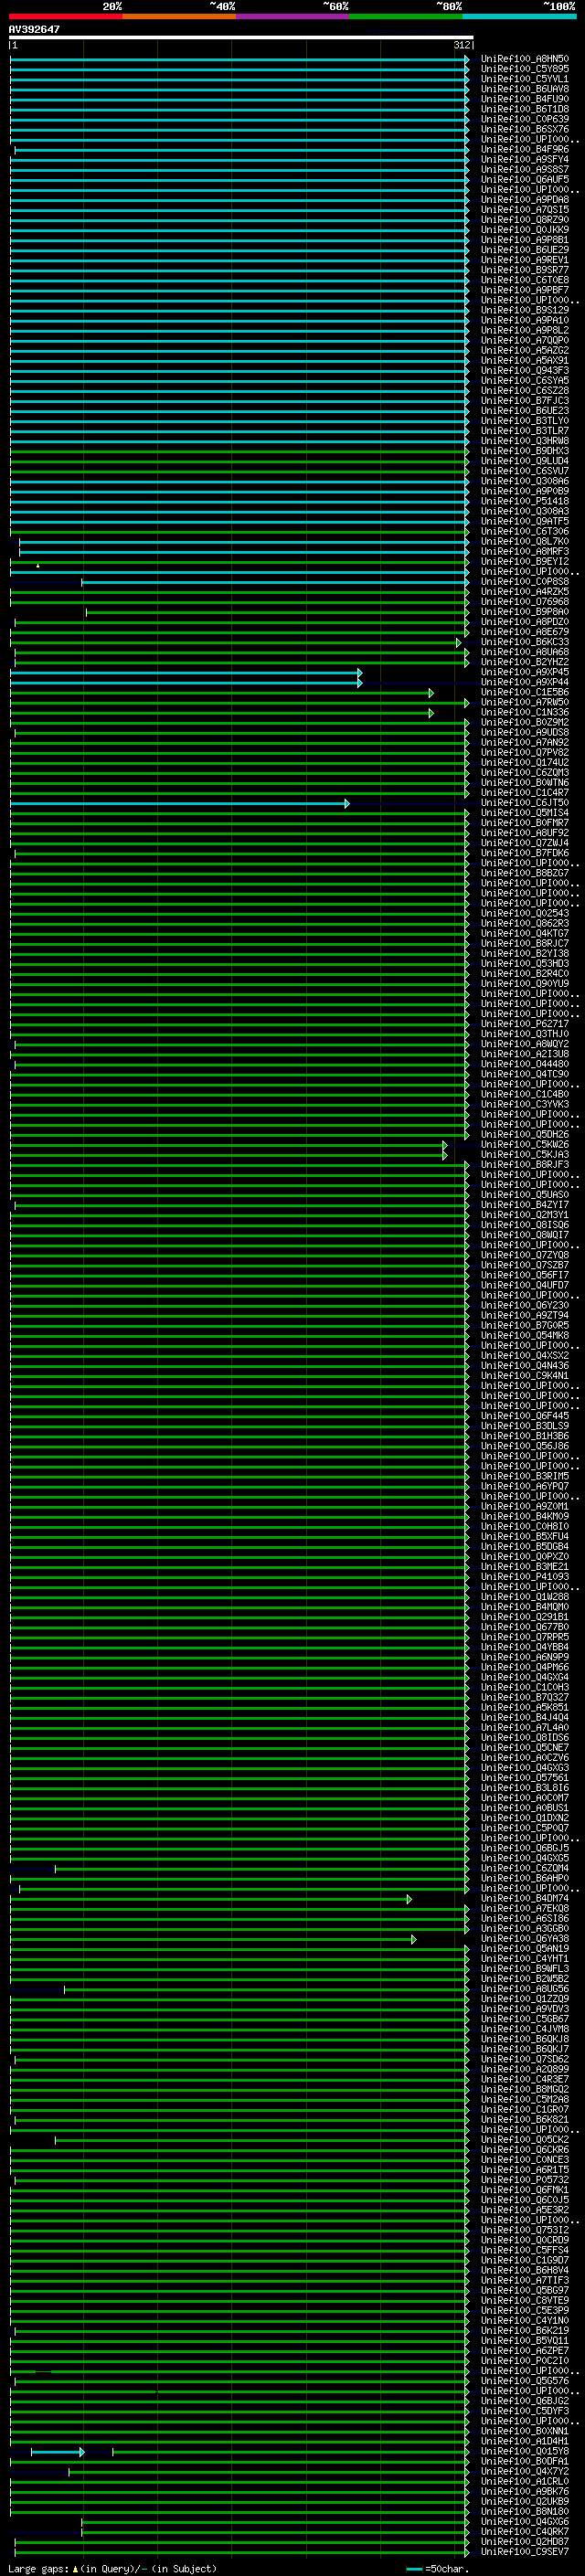Select the UniRef100_A9REV1 label
Screen dimensions: 585x2576
coord(524,260)
